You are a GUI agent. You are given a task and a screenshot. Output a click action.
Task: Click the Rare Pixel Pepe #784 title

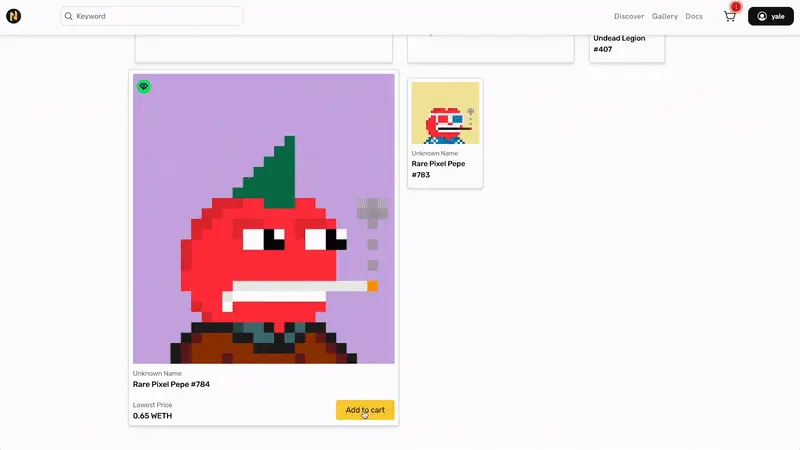(171, 384)
